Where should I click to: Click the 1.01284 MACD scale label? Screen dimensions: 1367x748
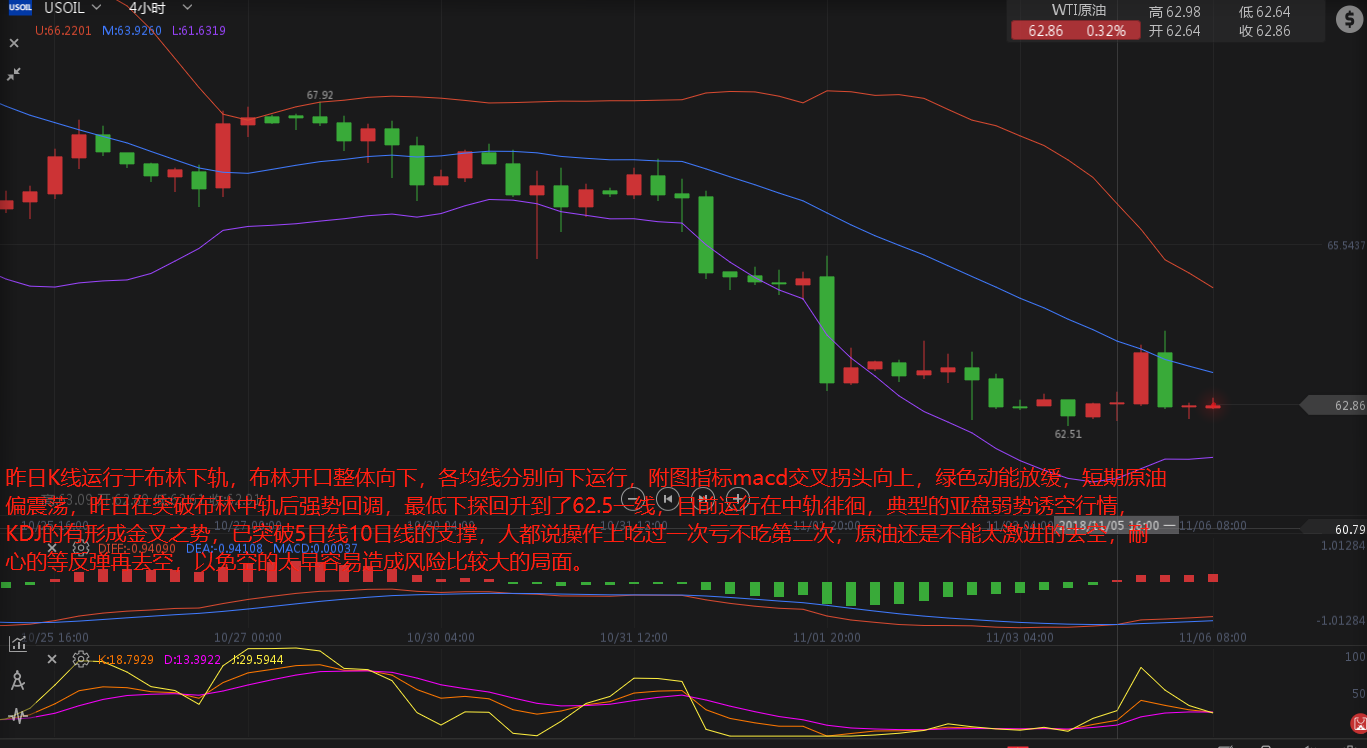tap(1344, 546)
